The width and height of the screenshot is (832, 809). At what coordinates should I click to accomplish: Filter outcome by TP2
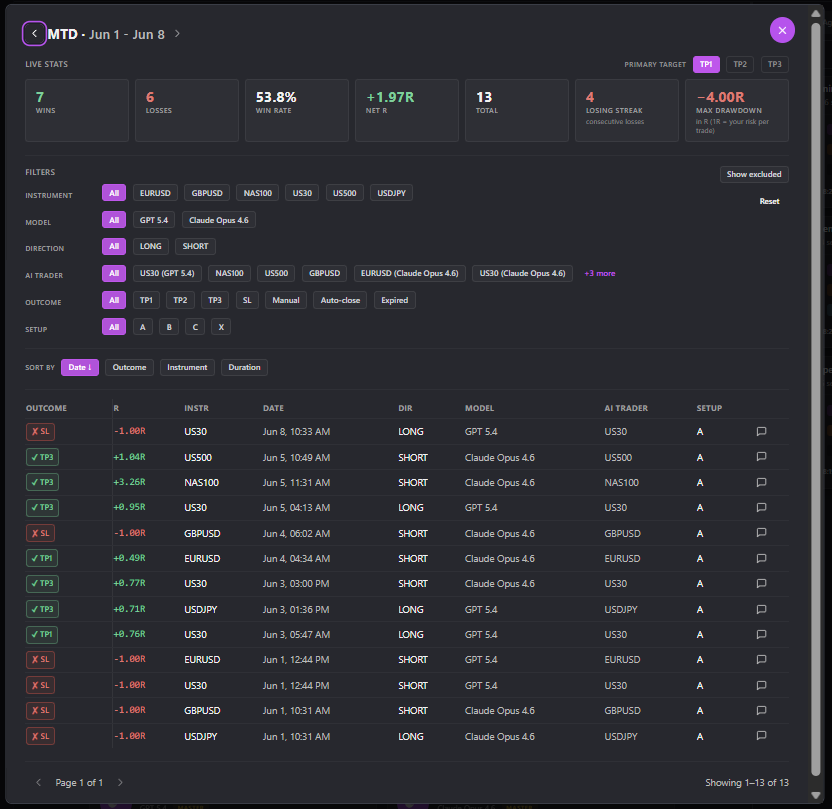click(x=180, y=300)
